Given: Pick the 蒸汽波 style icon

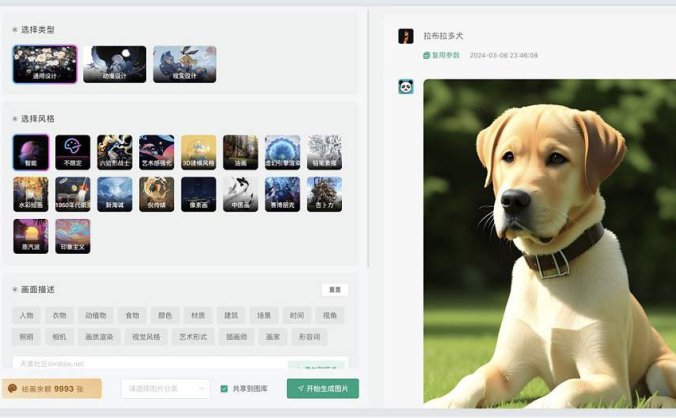Looking at the screenshot, I should pyautogui.click(x=30, y=236).
